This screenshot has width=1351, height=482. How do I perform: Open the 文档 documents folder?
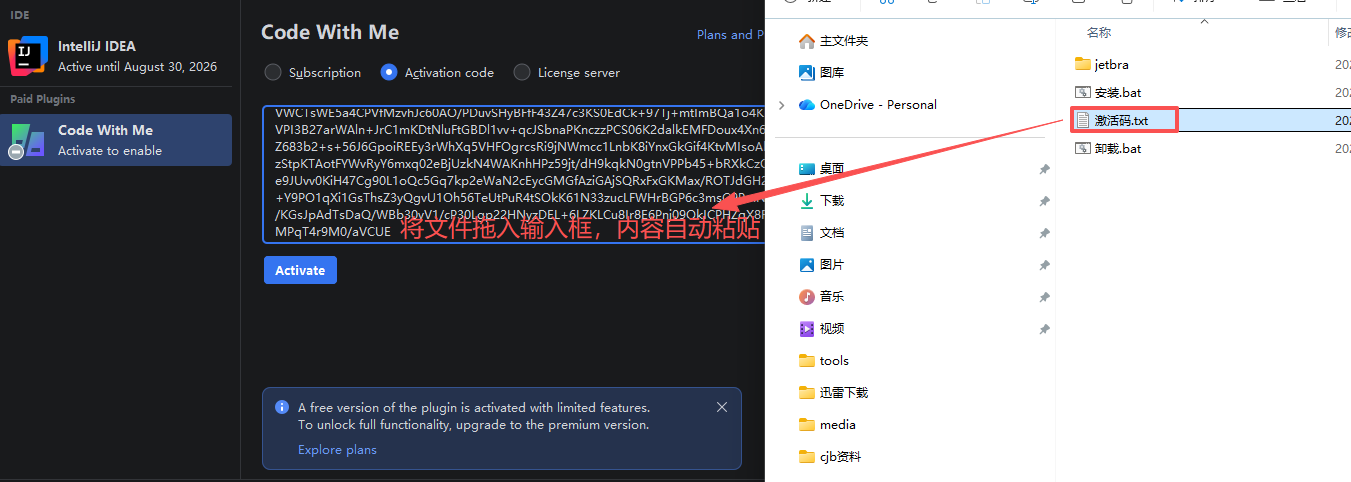point(822,233)
